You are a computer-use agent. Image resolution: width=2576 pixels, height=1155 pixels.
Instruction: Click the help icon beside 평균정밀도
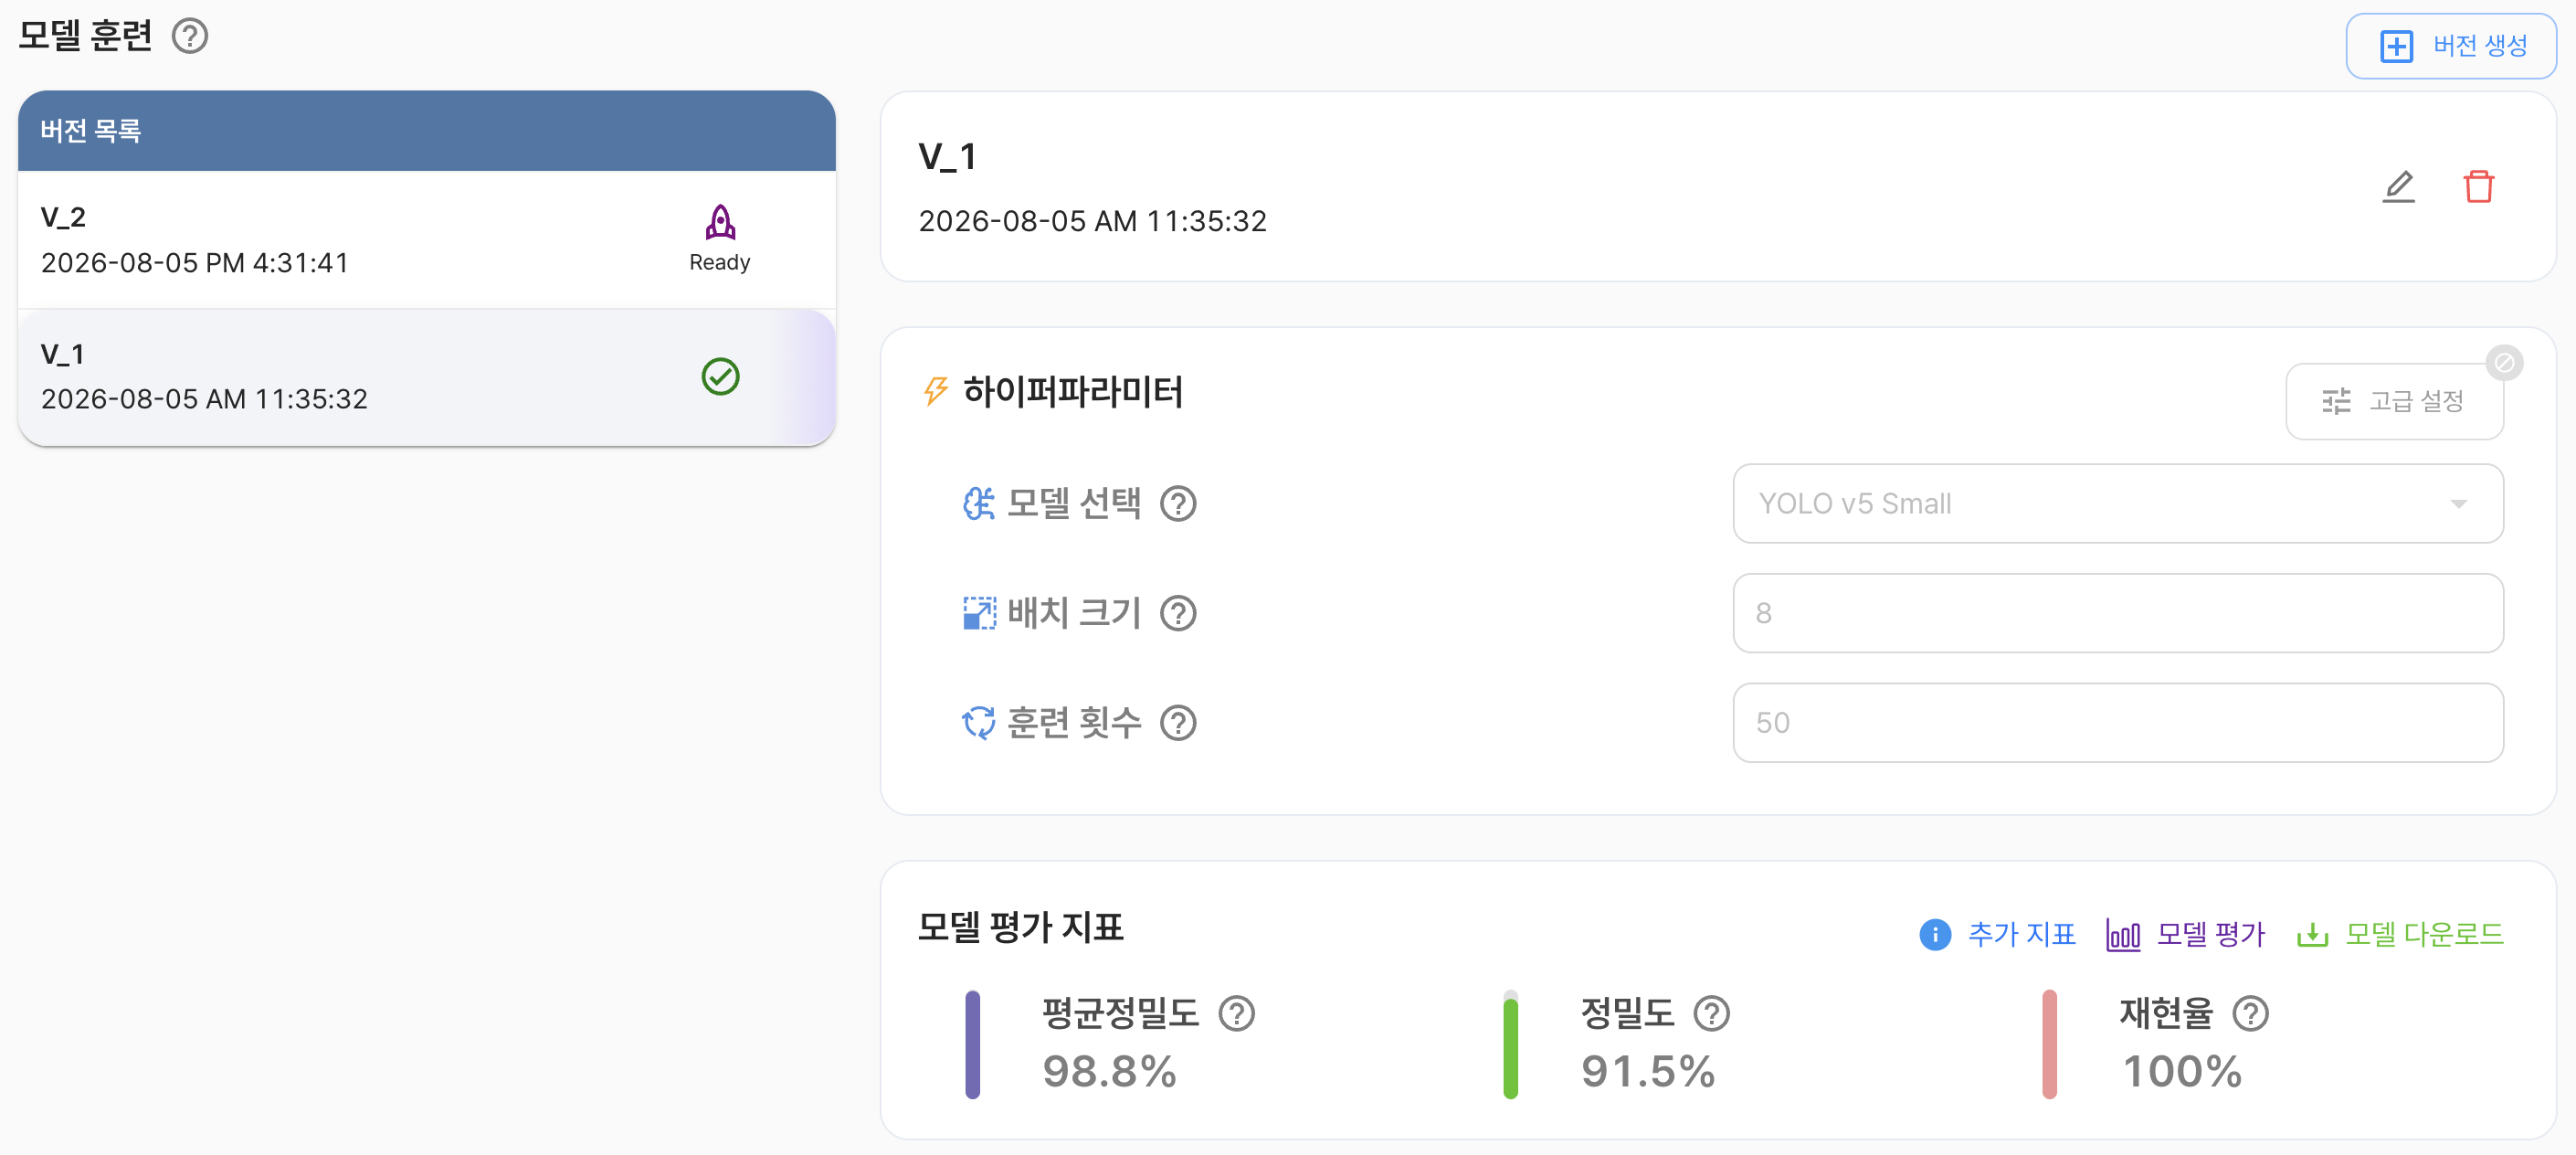(x=1236, y=1014)
